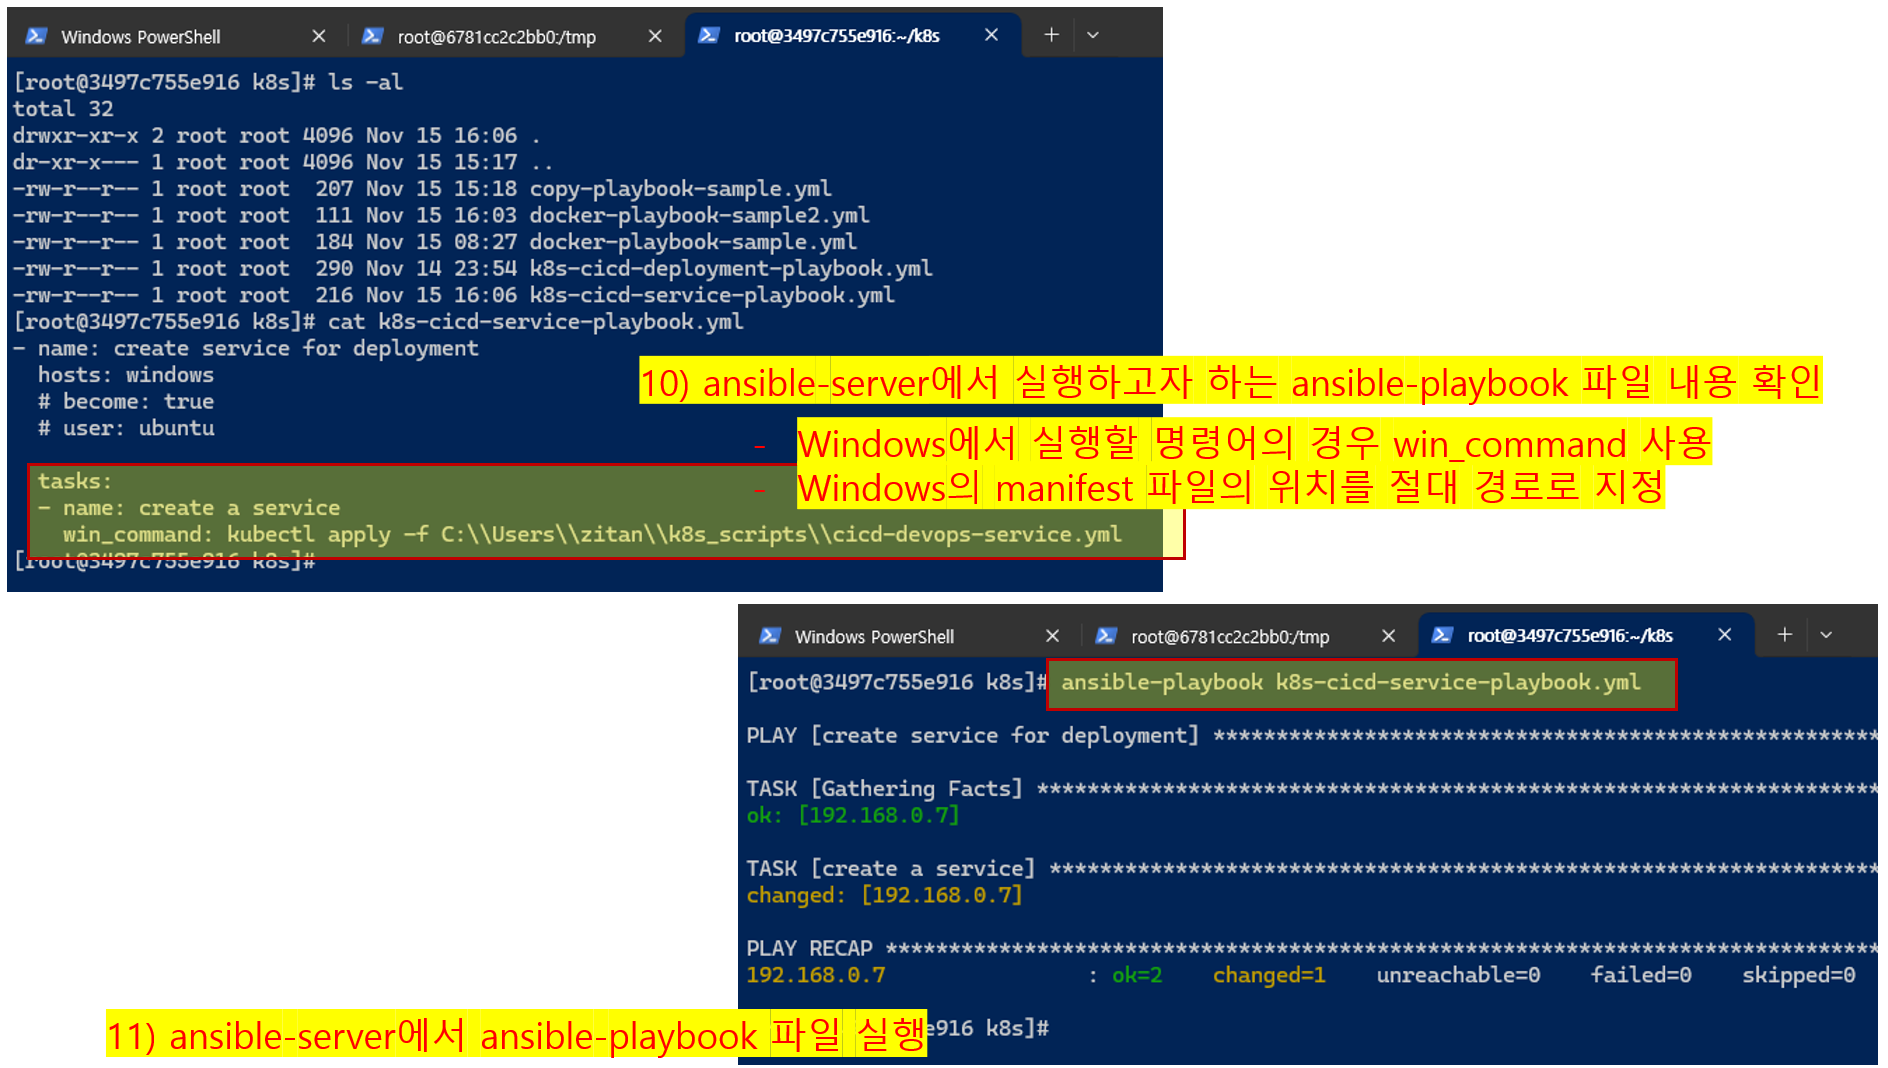Switch to root@6781cc2c2bb0:/tmp tab in top terminal
This screenshot has width=1888, height=1068.
512,36
